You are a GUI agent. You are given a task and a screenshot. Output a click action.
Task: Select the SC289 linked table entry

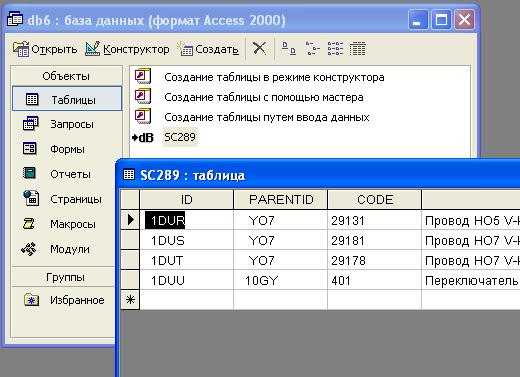point(180,137)
